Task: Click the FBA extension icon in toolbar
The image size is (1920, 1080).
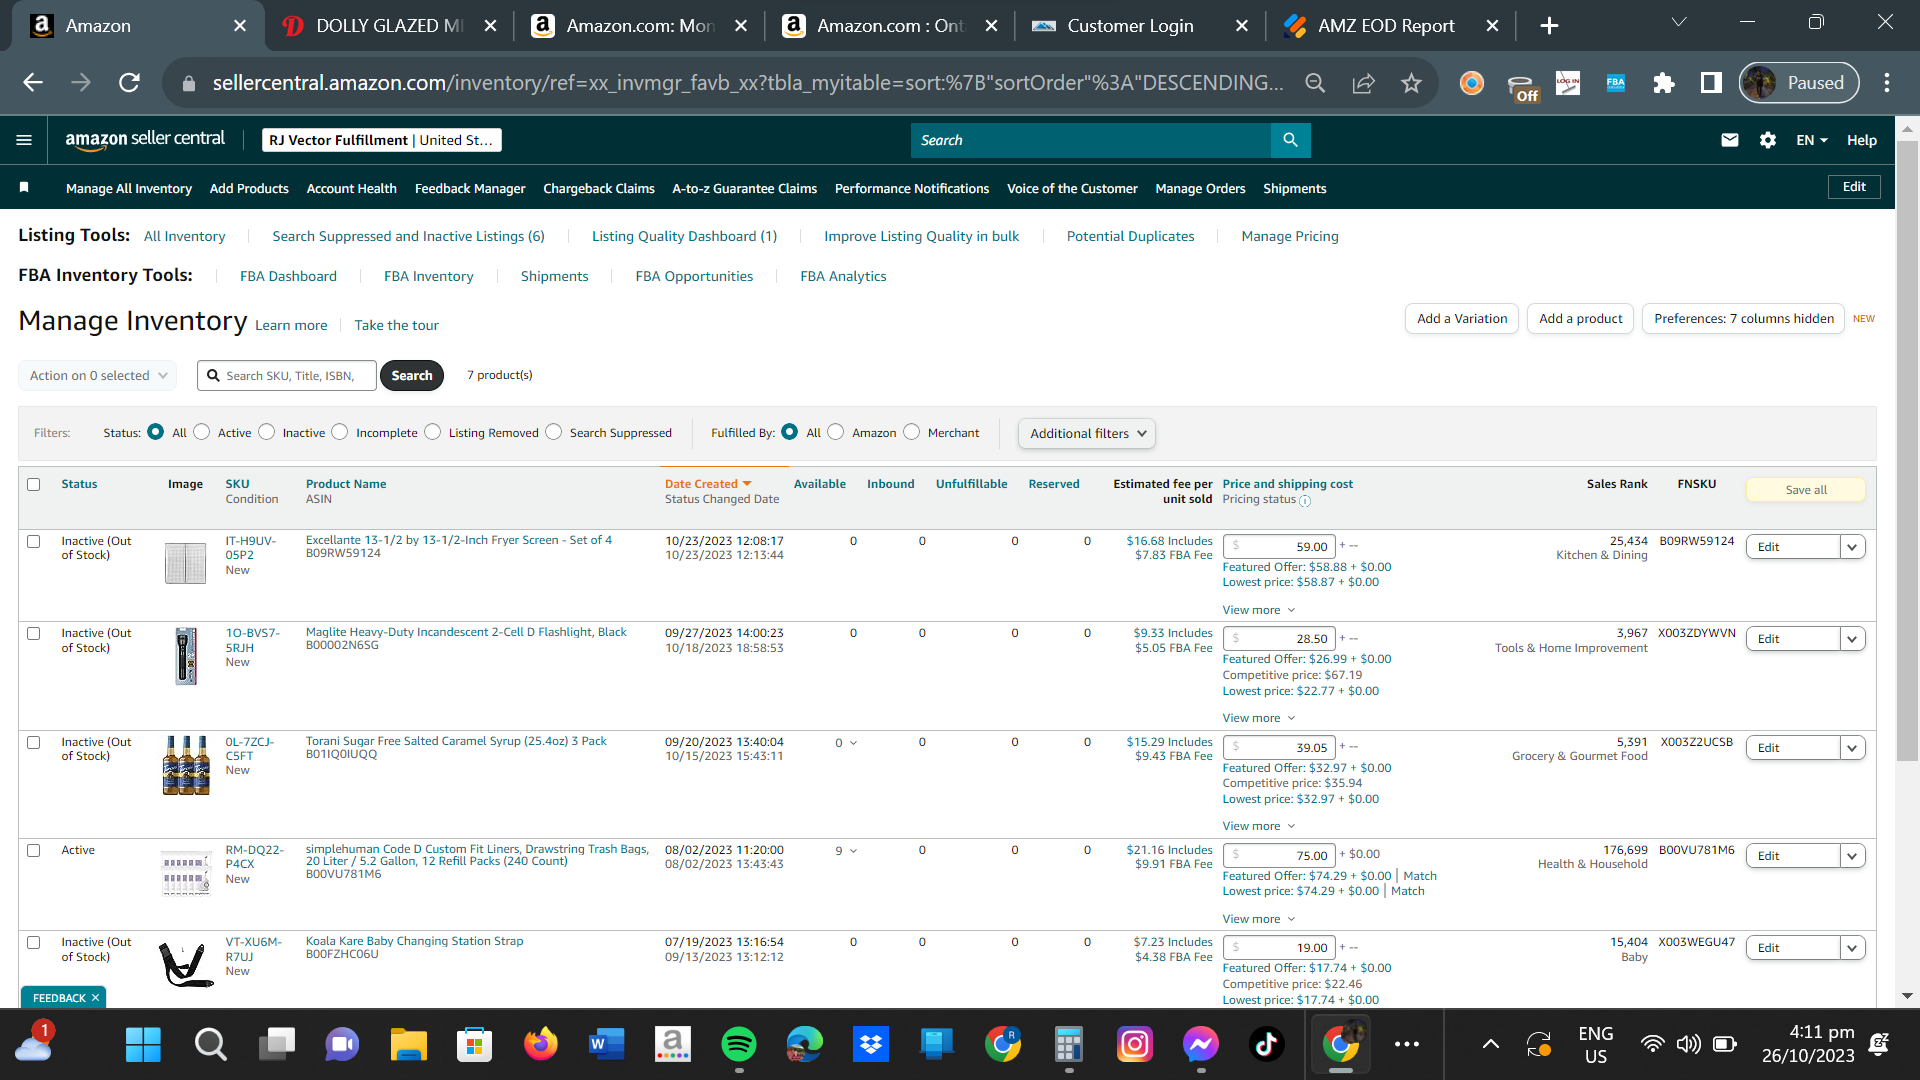Action: 1616,83
